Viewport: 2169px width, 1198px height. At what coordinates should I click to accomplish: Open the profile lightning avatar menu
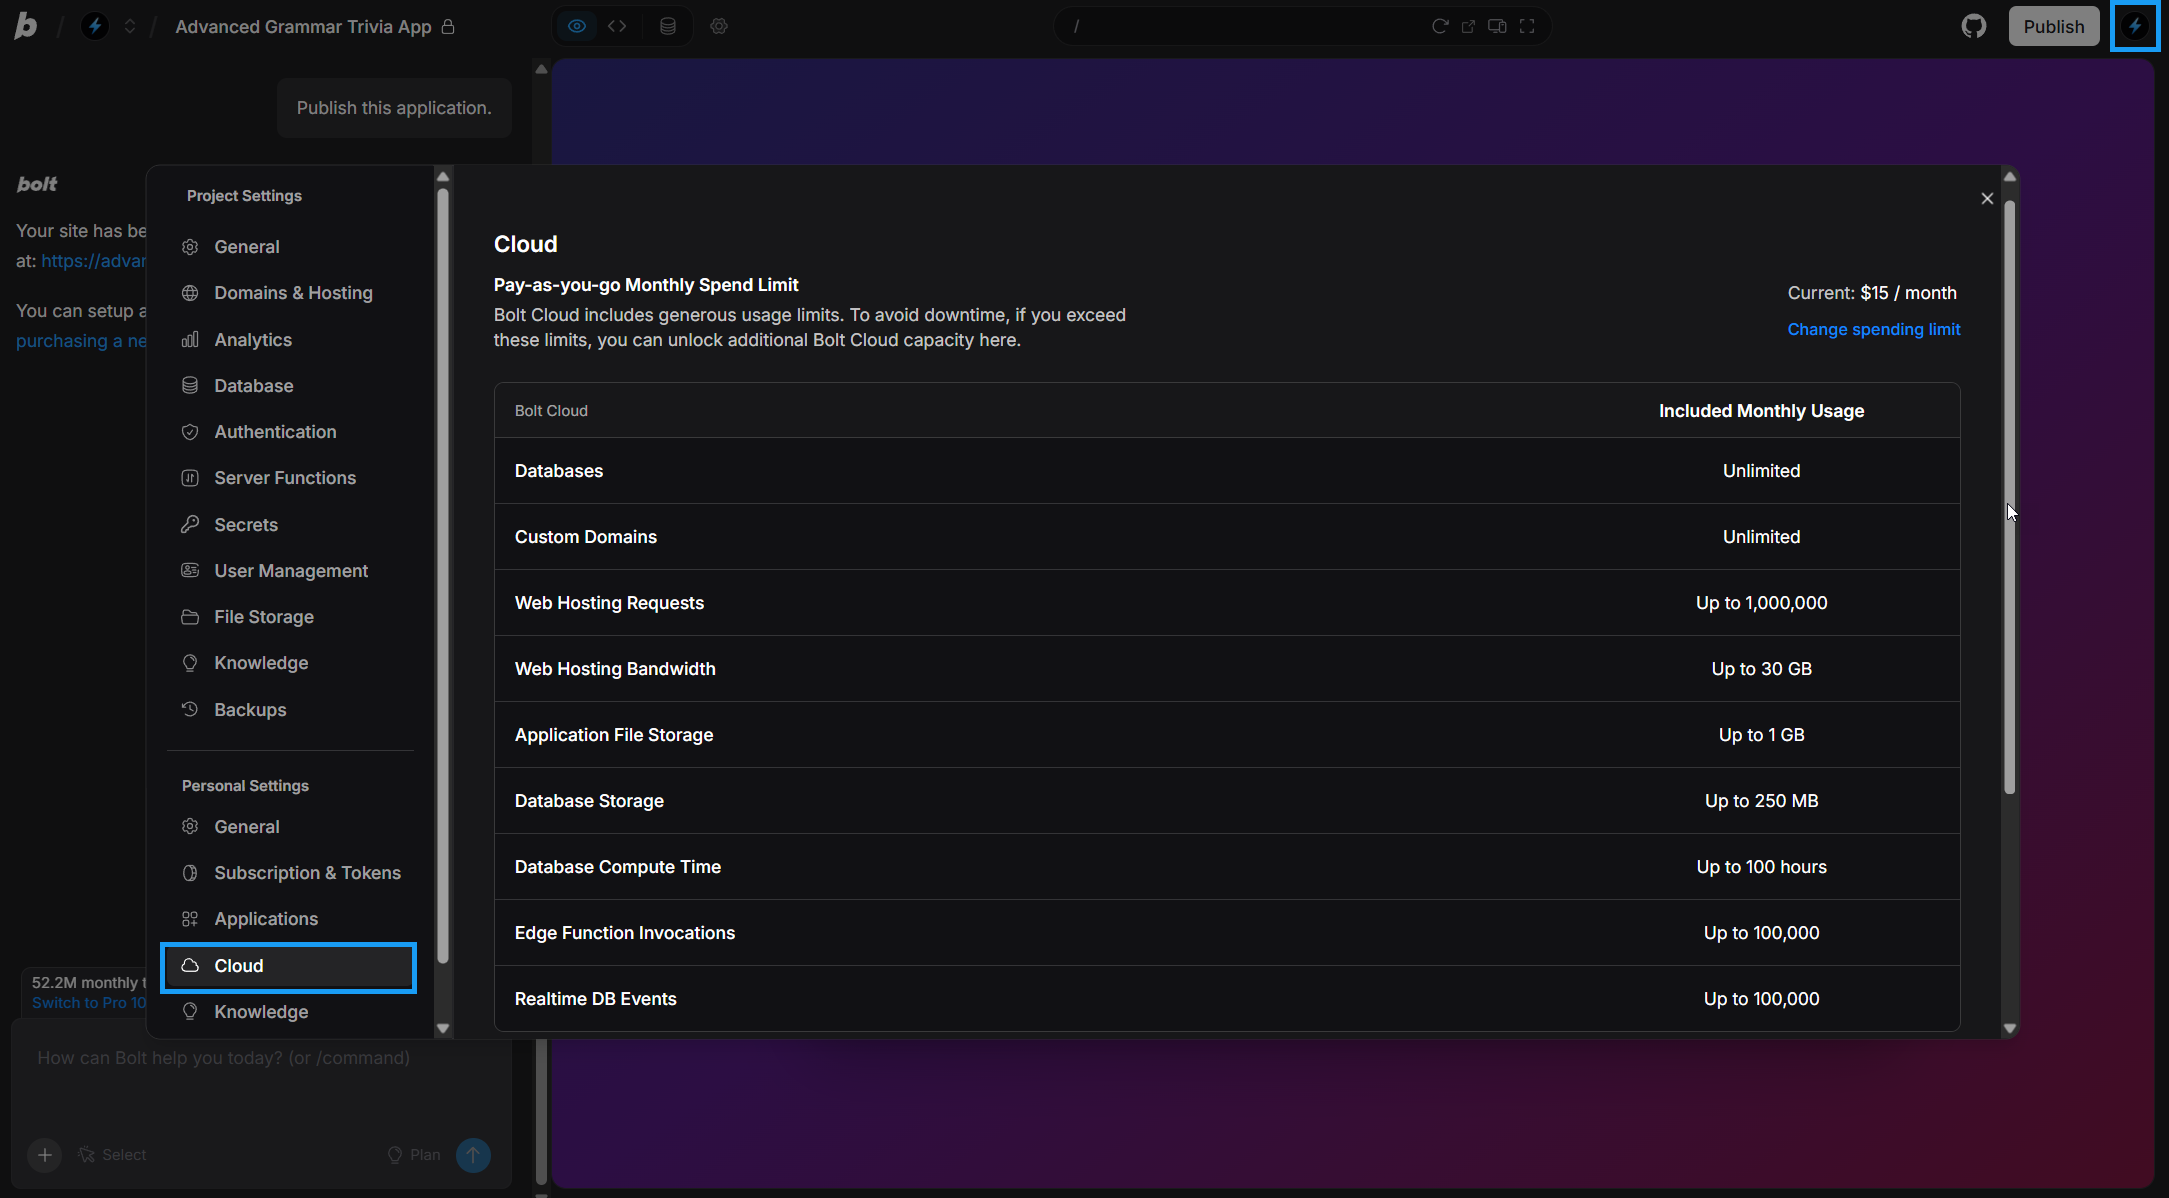click(x=2134, y=26)
